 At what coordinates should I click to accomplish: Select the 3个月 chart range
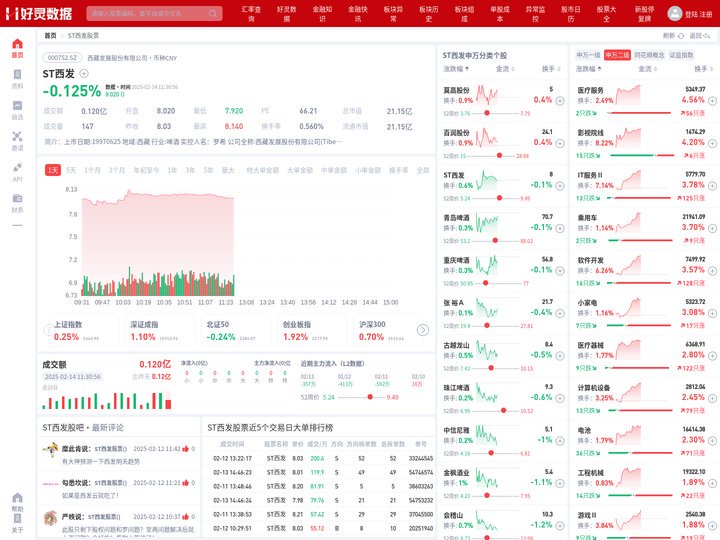coord(117,170)
